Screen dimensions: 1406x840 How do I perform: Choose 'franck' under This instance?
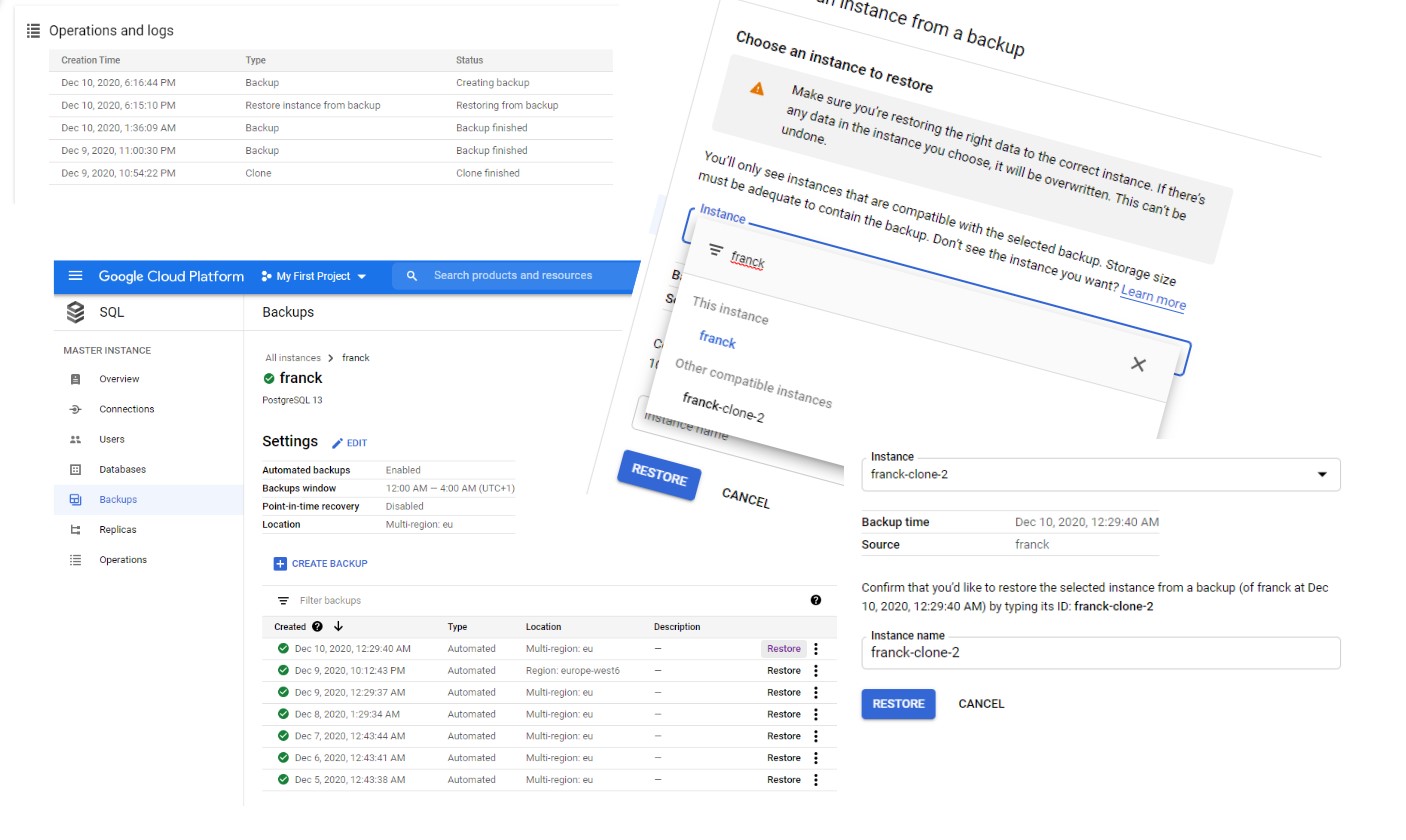click(x=717, y=340)
